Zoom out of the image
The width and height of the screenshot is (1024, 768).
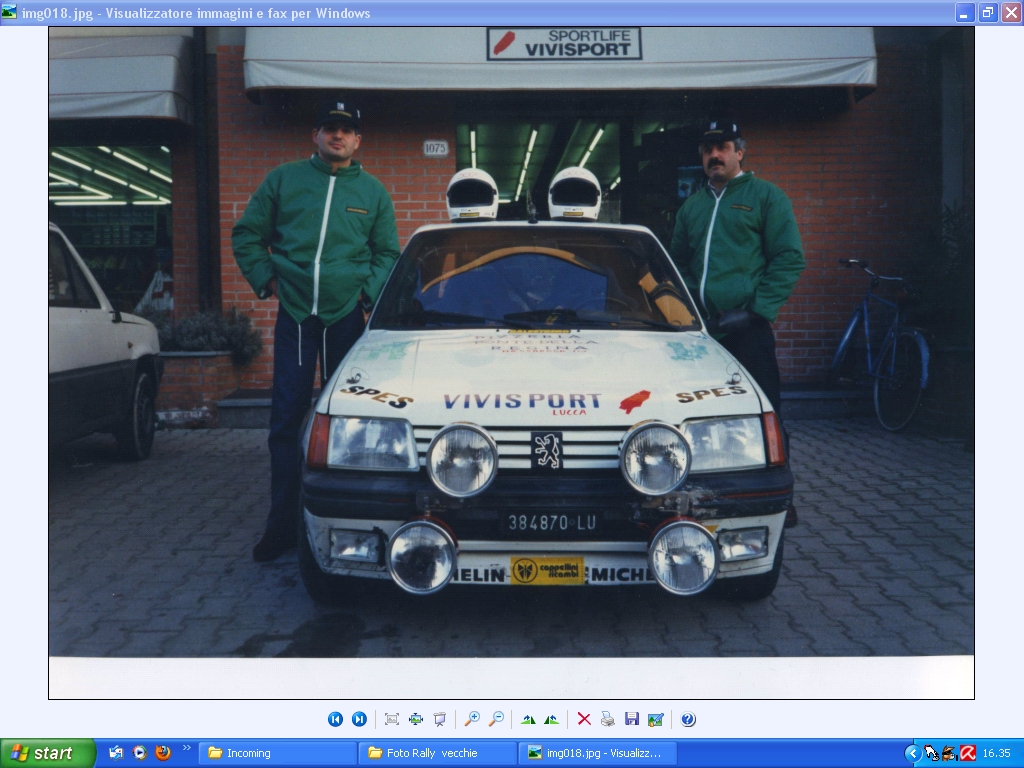click(496, 719)
